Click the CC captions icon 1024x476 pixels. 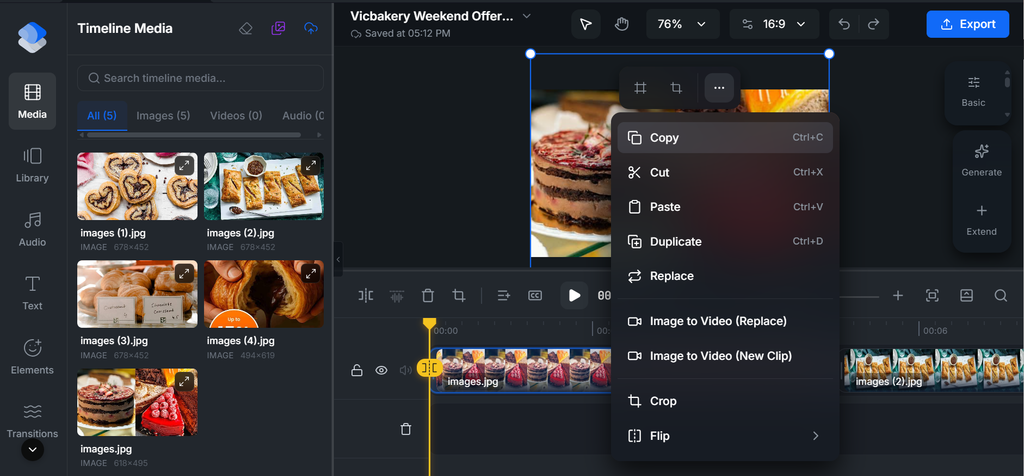point(535,296)
